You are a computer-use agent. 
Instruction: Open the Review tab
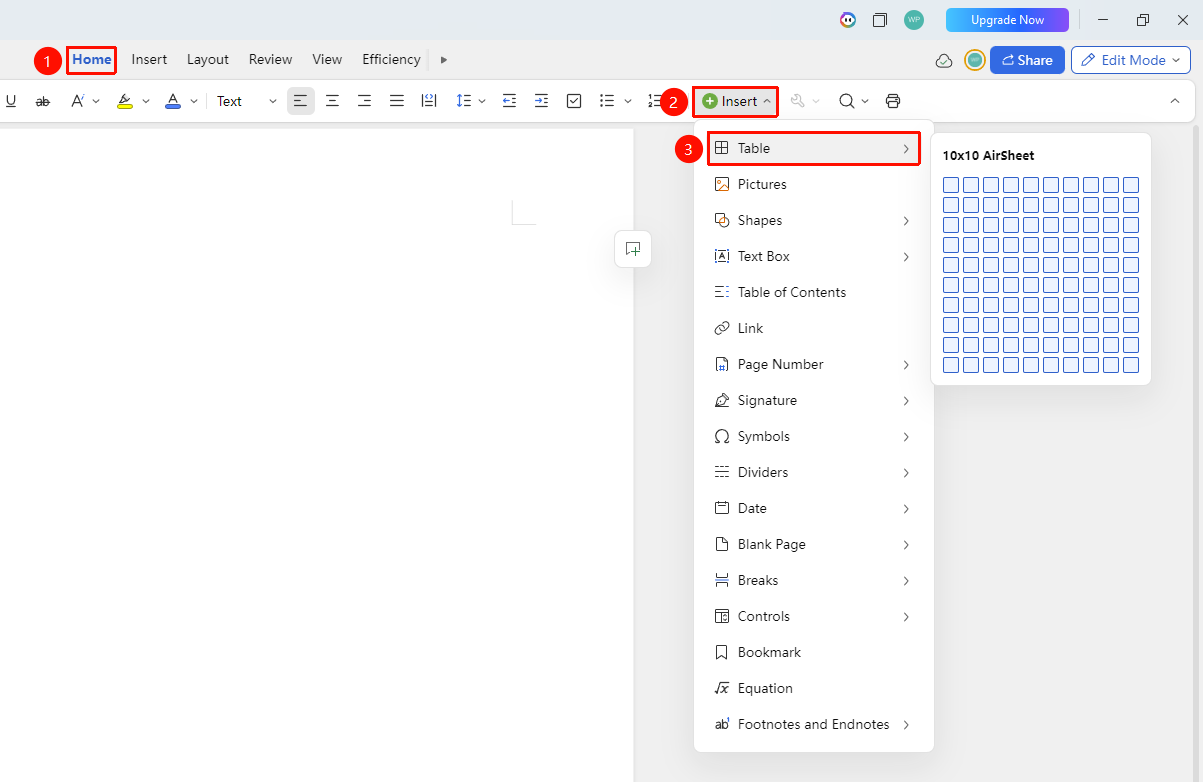(x=270, y=60)
